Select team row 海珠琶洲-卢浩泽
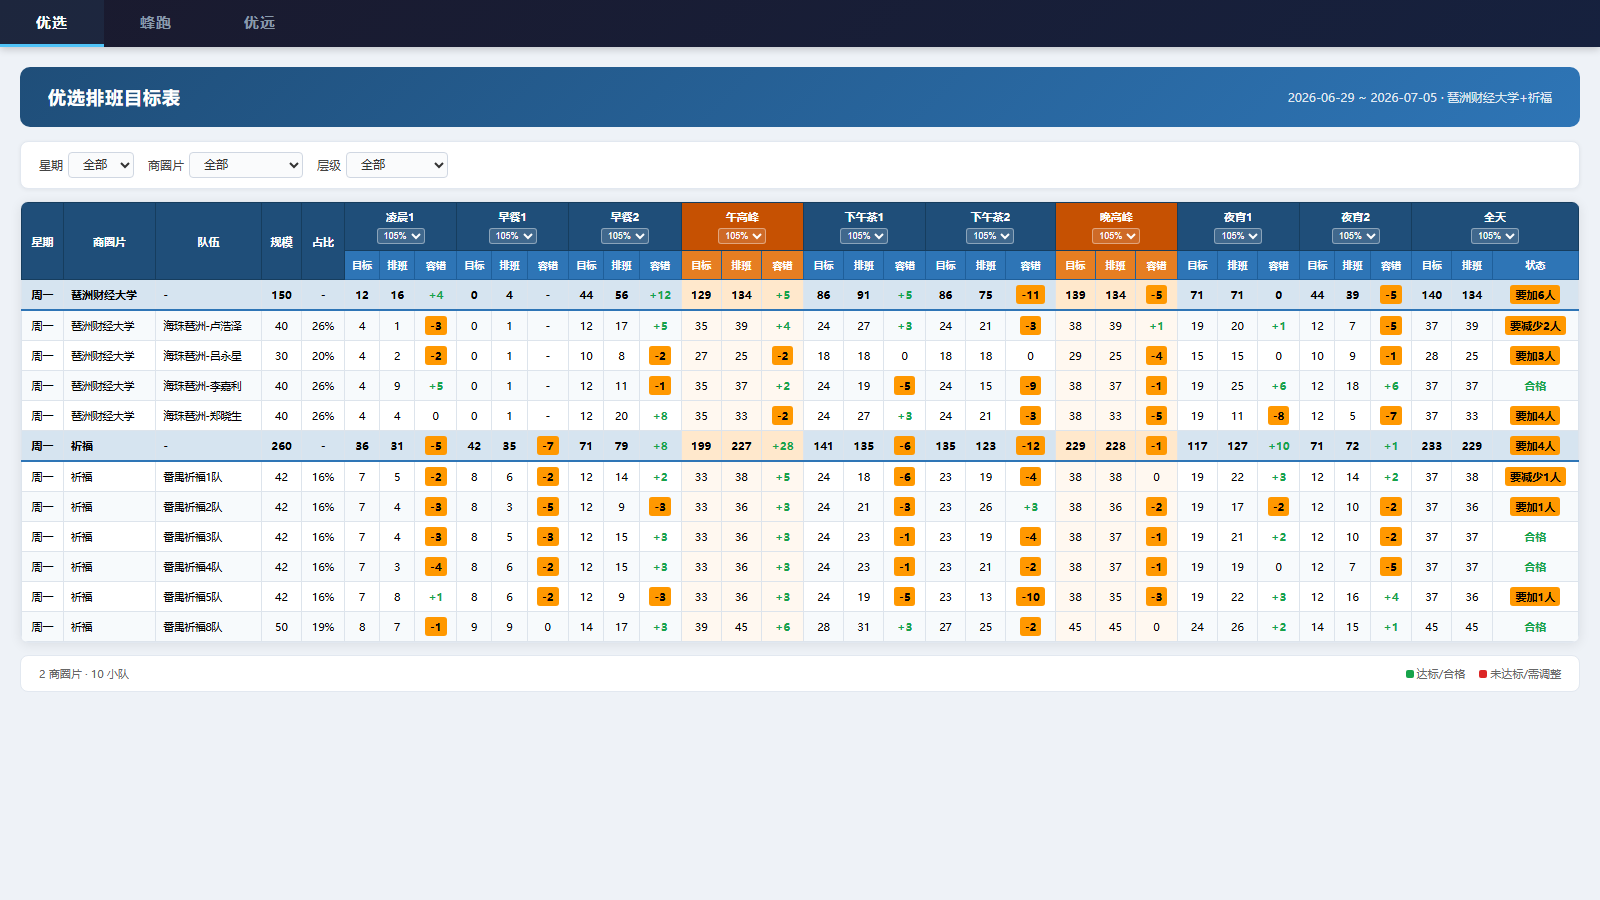Viewport: 1600px width, 900px height. click(x=800, y=326)
